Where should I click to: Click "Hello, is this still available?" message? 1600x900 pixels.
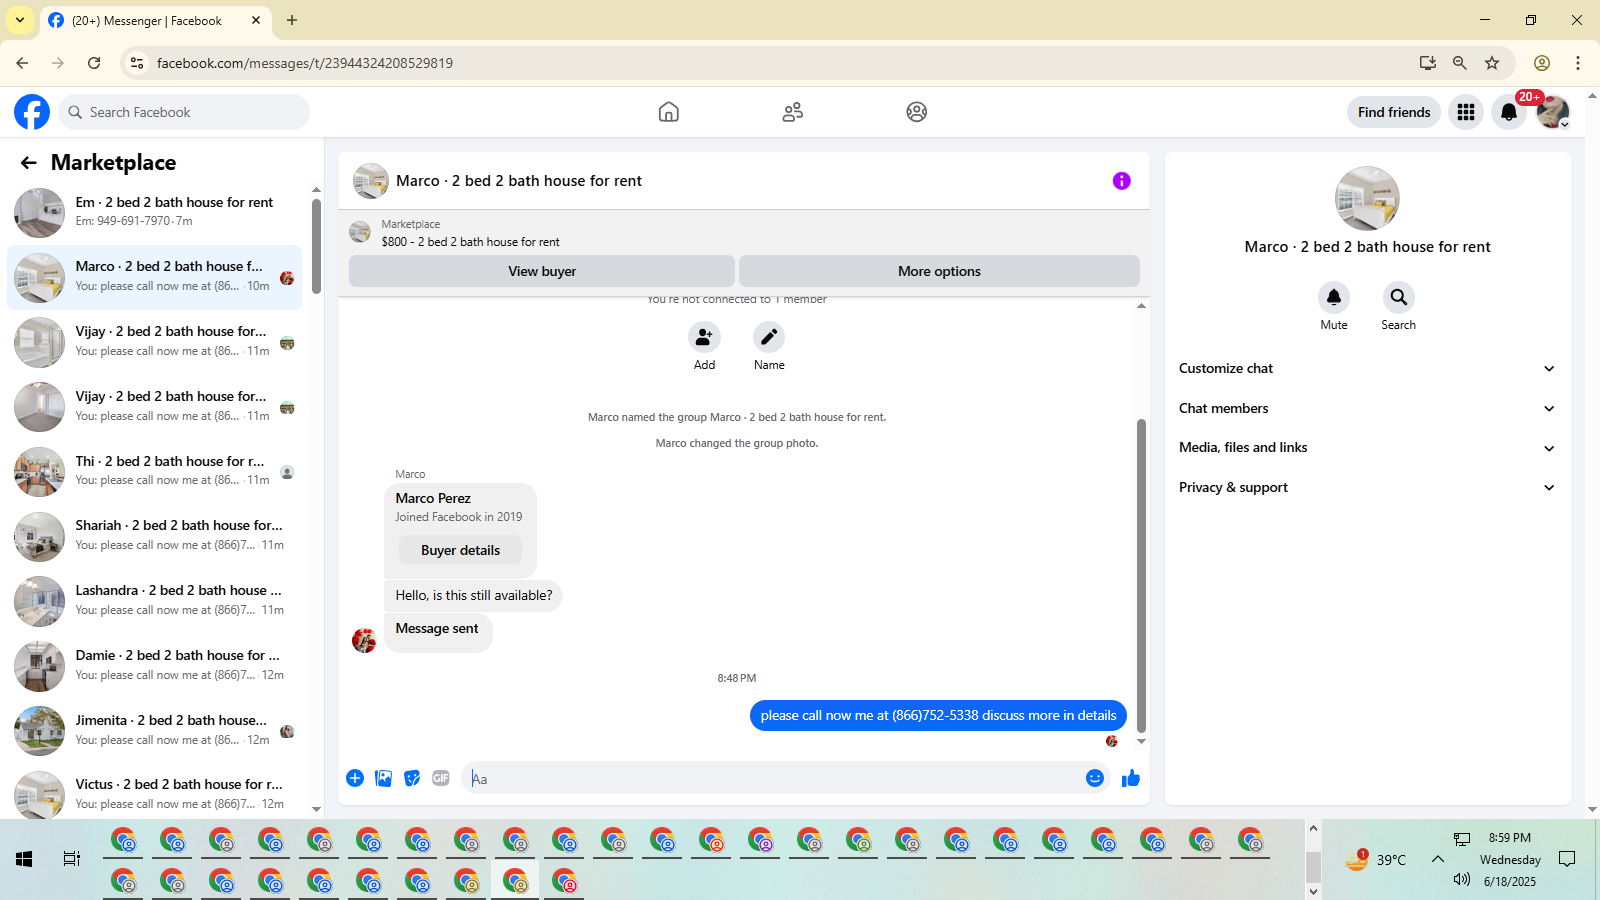473,595
